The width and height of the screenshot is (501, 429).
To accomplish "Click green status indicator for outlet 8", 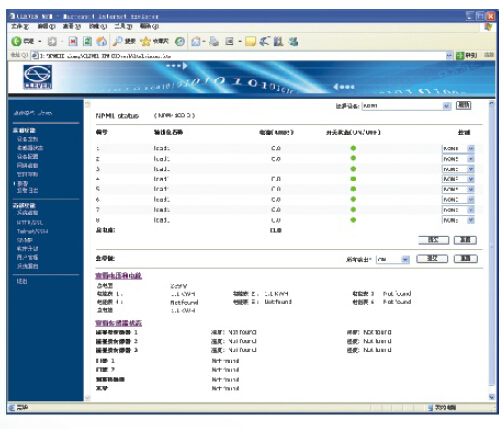I will tap(353, 220).
